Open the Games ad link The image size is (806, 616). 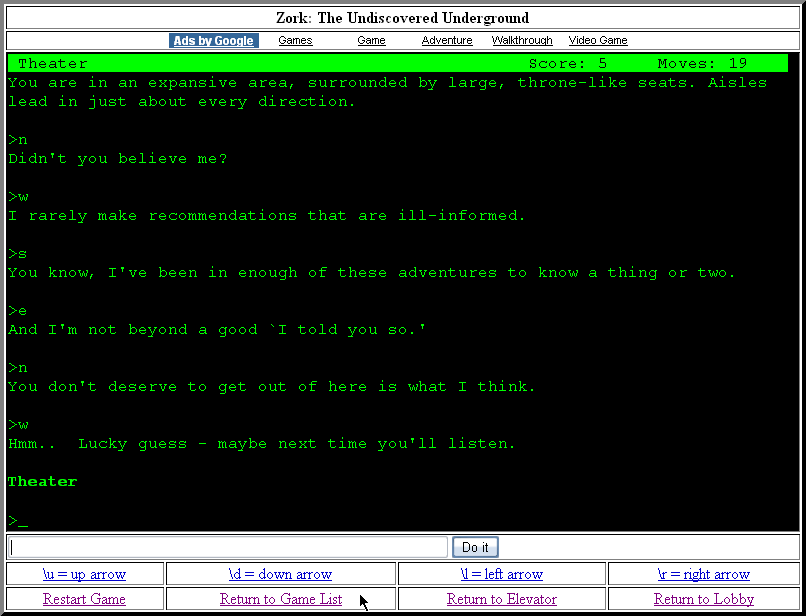(295, 41)
